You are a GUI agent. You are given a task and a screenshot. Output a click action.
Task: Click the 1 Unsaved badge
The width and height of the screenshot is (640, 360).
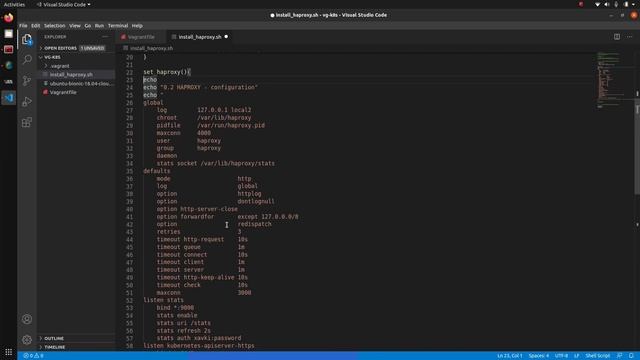click(92, 48)
